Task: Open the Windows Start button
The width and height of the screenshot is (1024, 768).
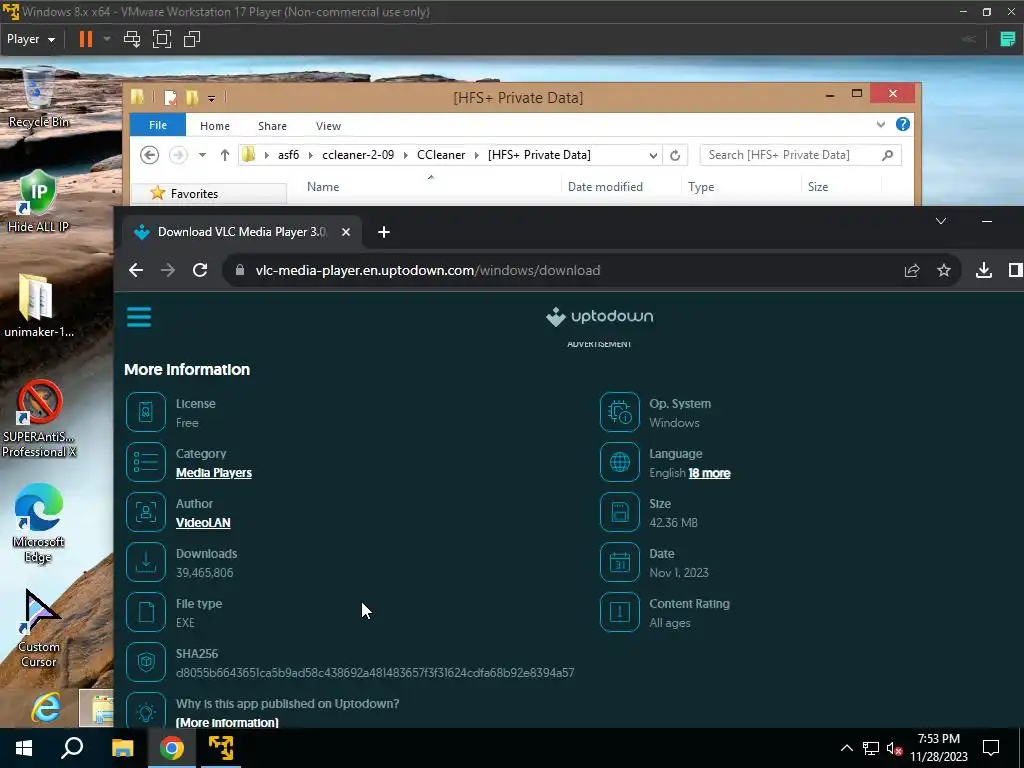Action: 24,748
